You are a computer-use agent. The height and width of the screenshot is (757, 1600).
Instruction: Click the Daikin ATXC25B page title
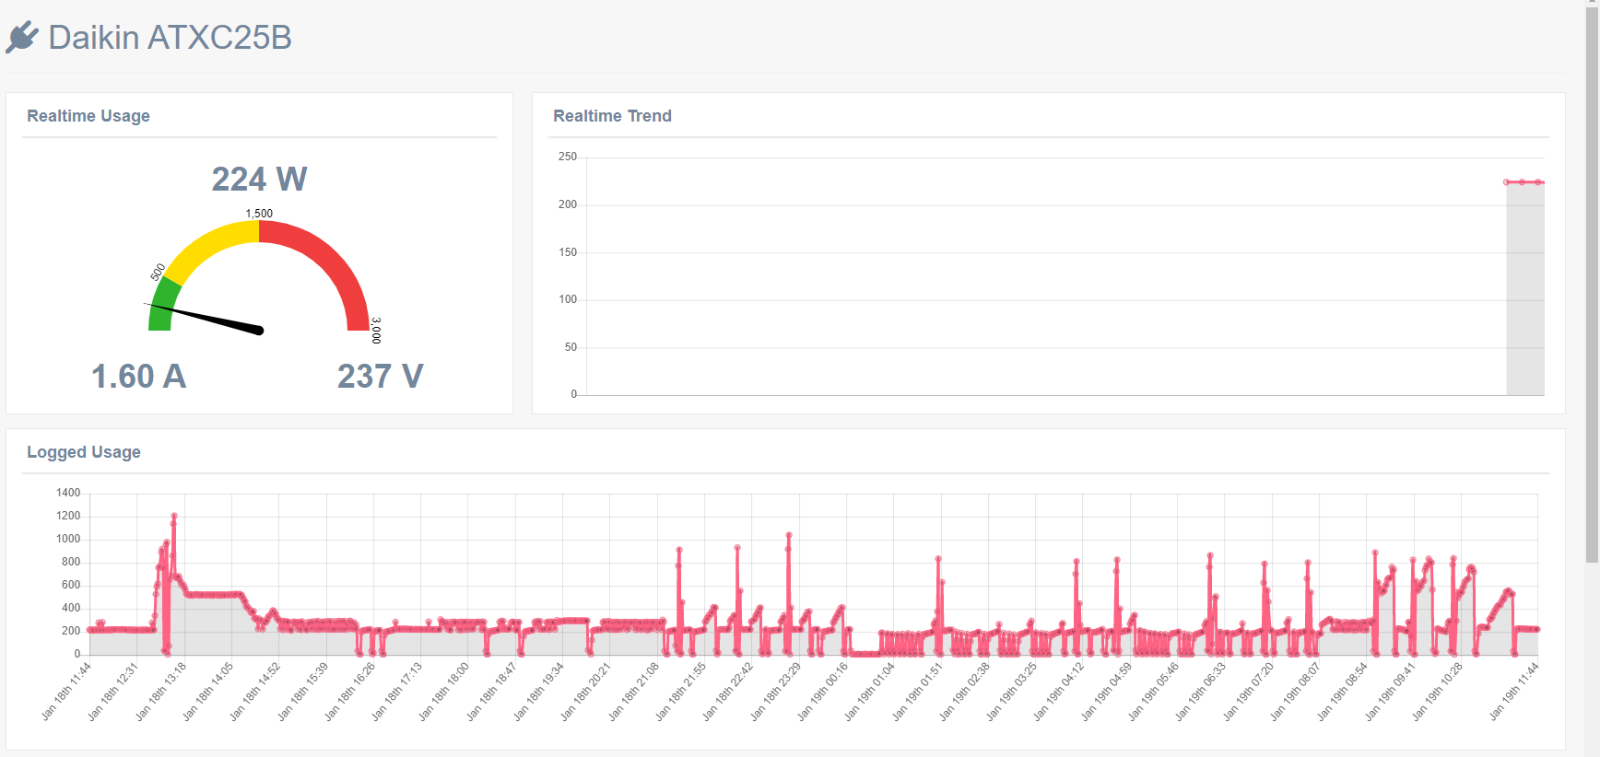point(170,37)
